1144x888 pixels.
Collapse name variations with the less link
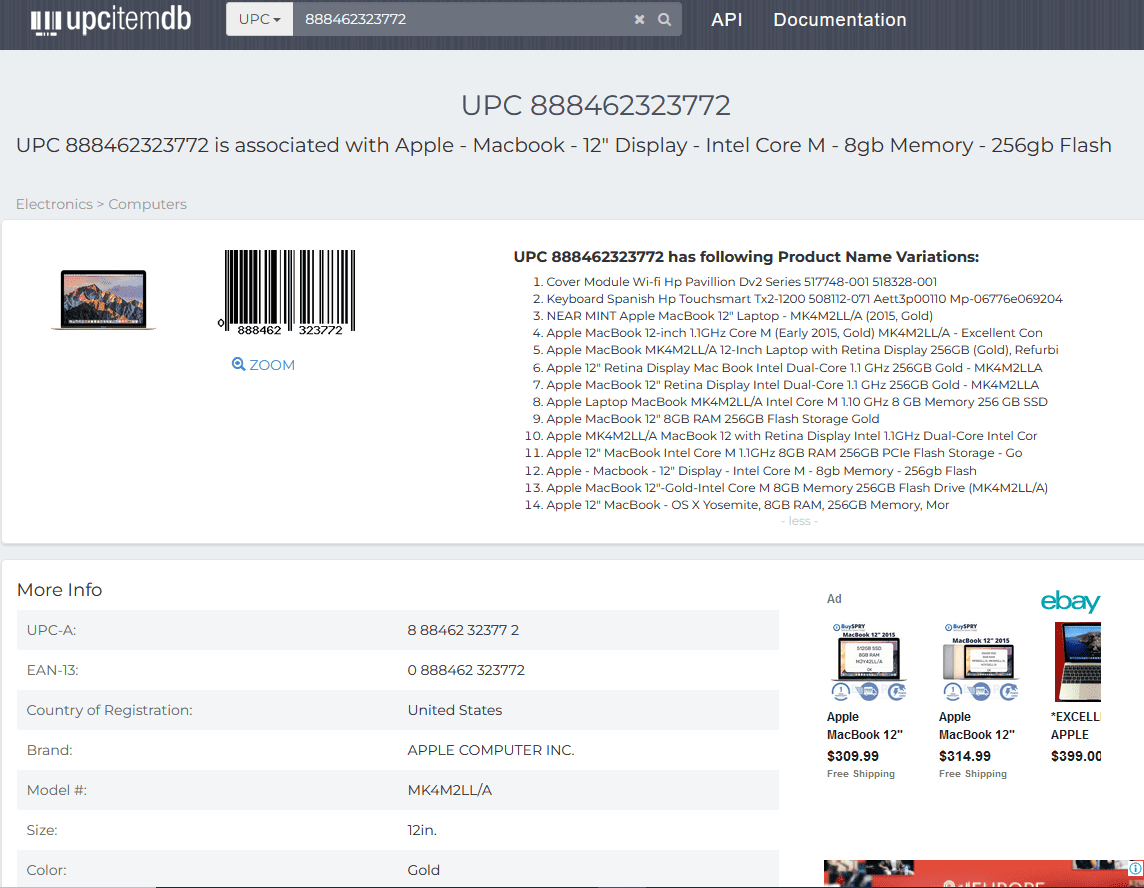(799, 521)
